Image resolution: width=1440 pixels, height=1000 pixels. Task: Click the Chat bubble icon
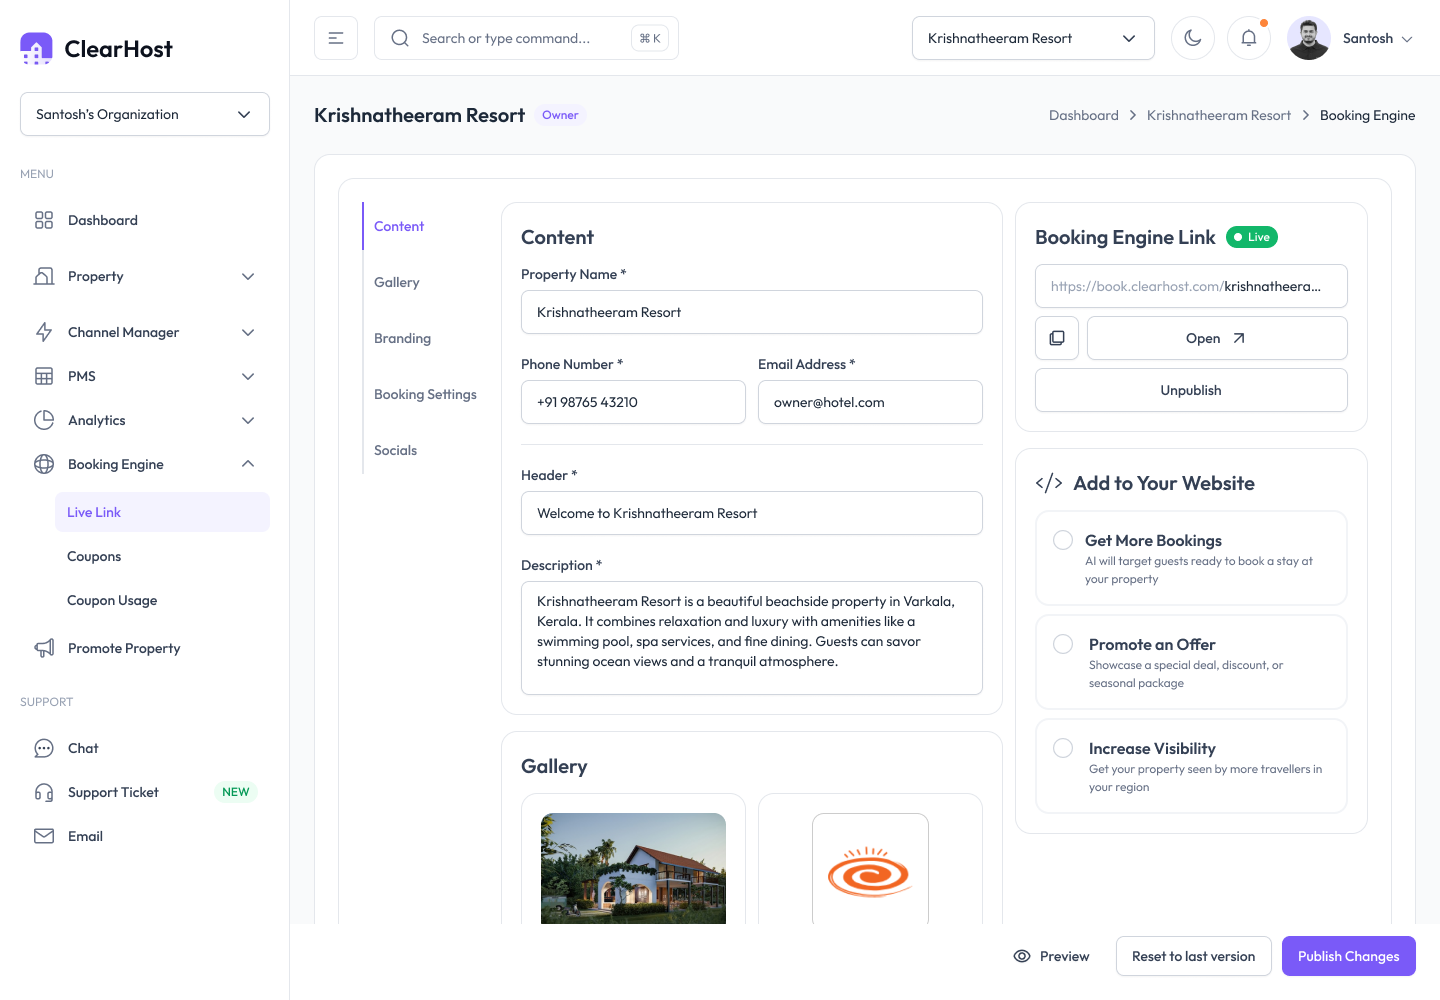44,748
